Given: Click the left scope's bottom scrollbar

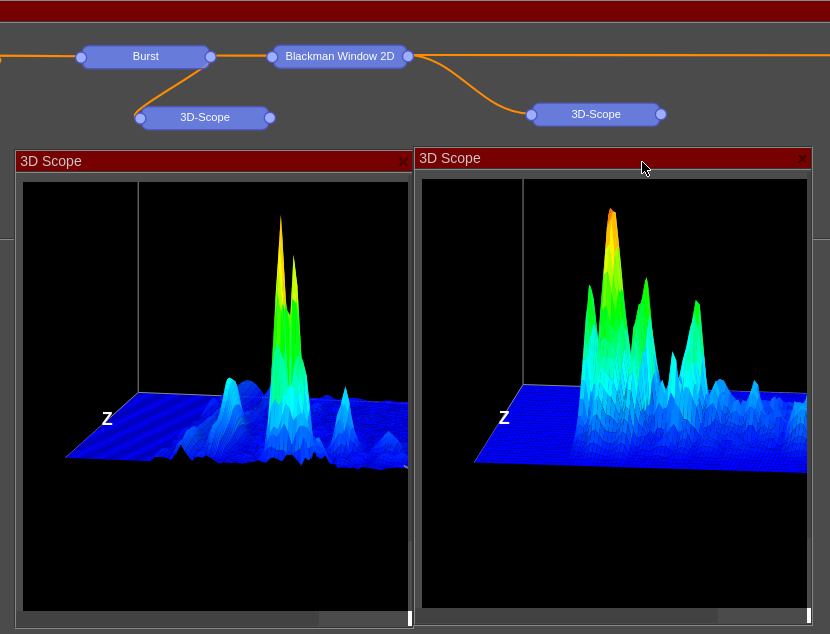Looking at the screenshot, I should tap(170, 619).
